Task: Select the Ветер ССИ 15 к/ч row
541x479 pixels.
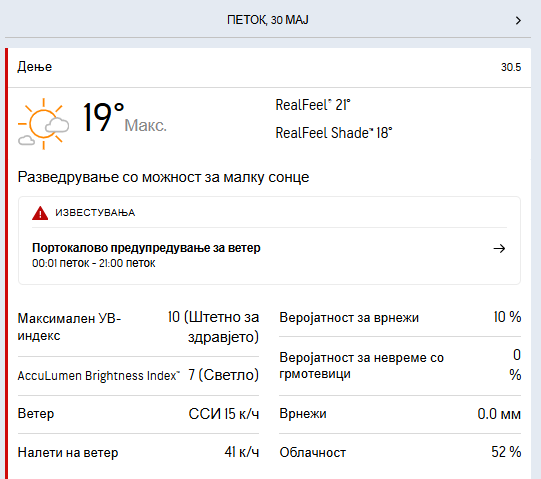Action: [x=138, y=413]
